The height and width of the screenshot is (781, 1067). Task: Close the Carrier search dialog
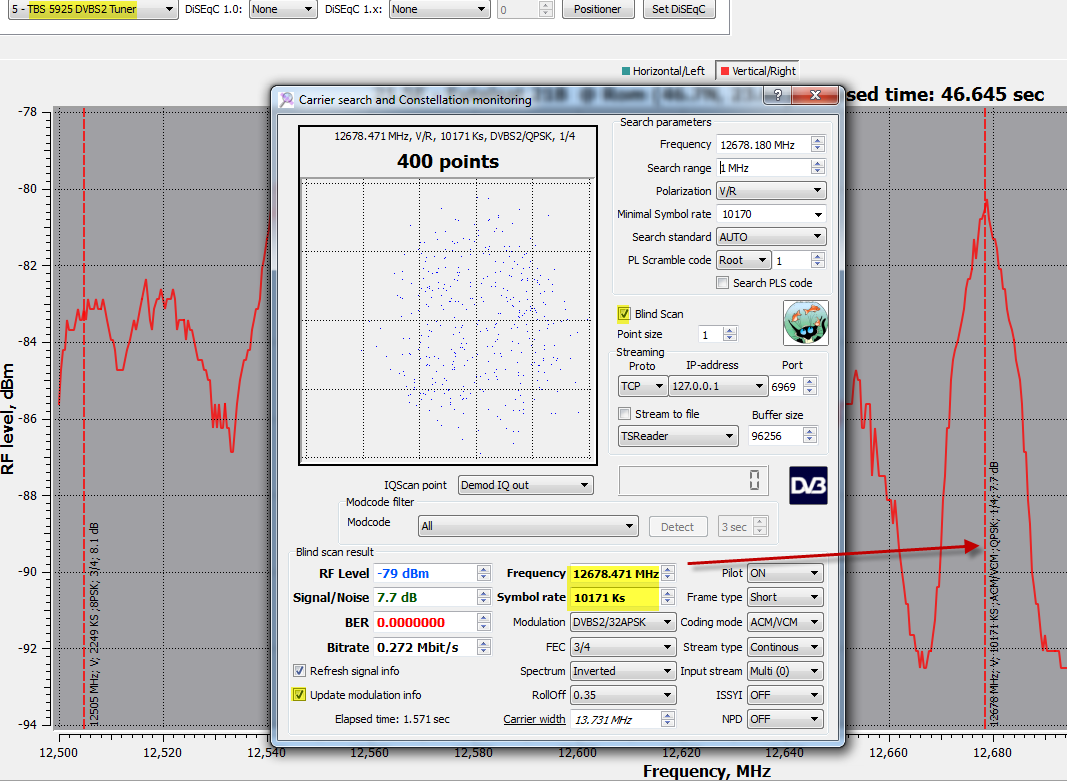click(815, 95)
